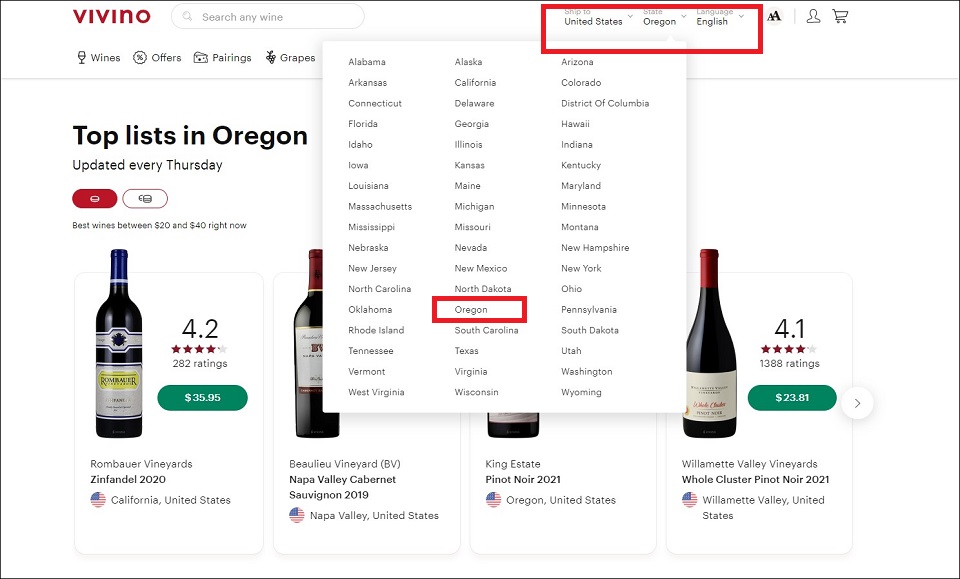The height and width of the screenshot is (579, 960).
Task: Expand the Language English dropdown
Action: pos(720,17)
